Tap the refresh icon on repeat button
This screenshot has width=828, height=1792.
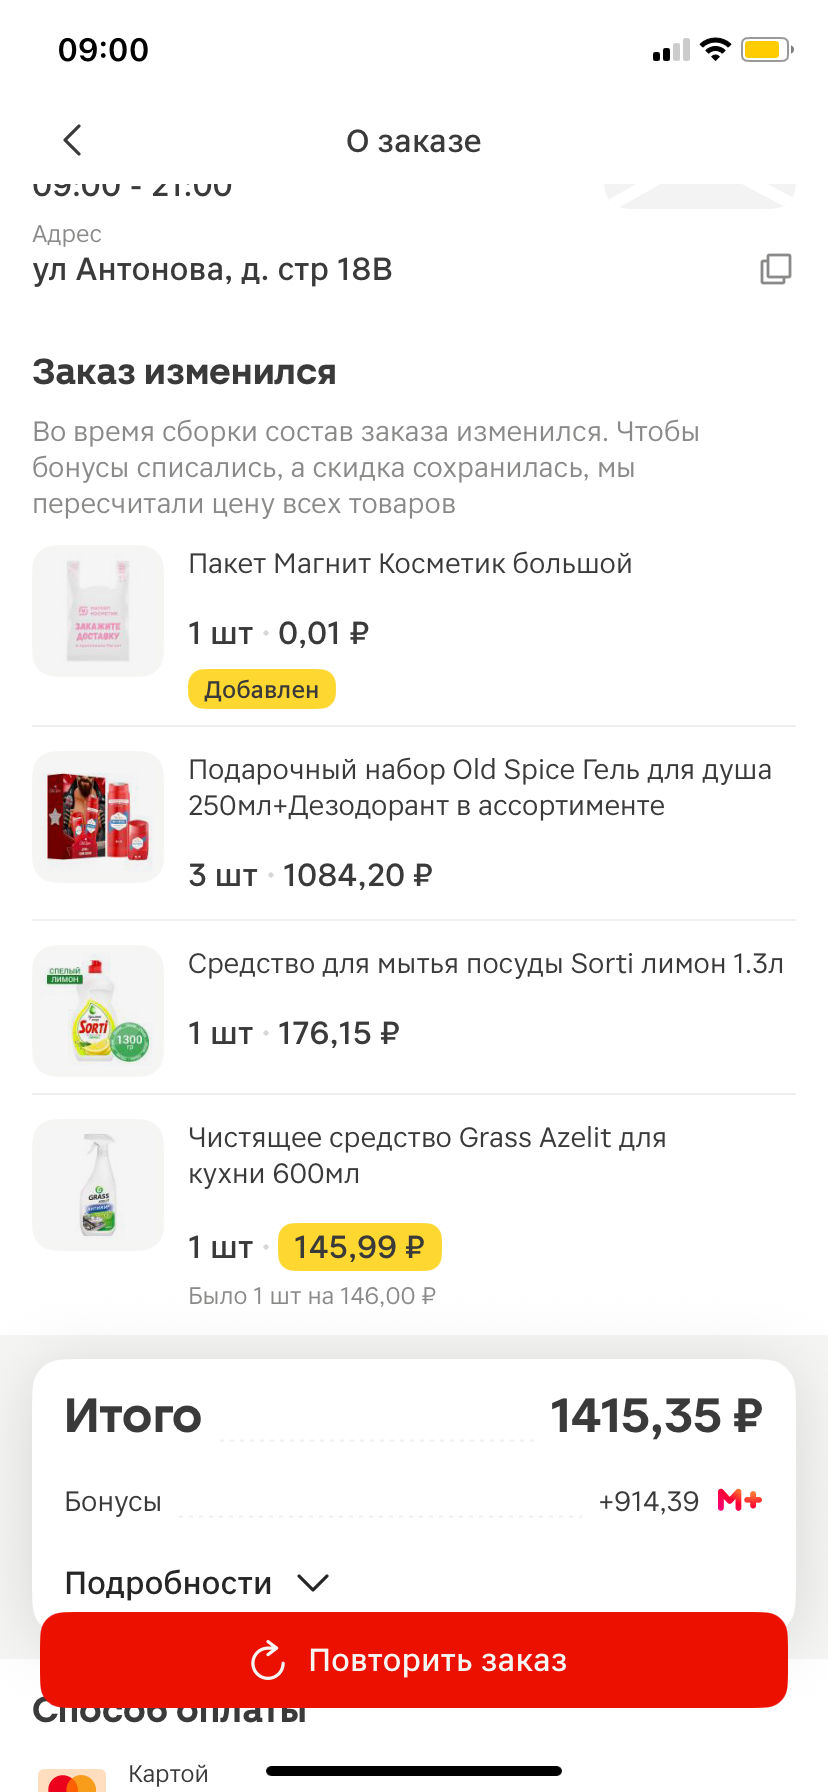pyautogui.click(x=268, y=1661)
